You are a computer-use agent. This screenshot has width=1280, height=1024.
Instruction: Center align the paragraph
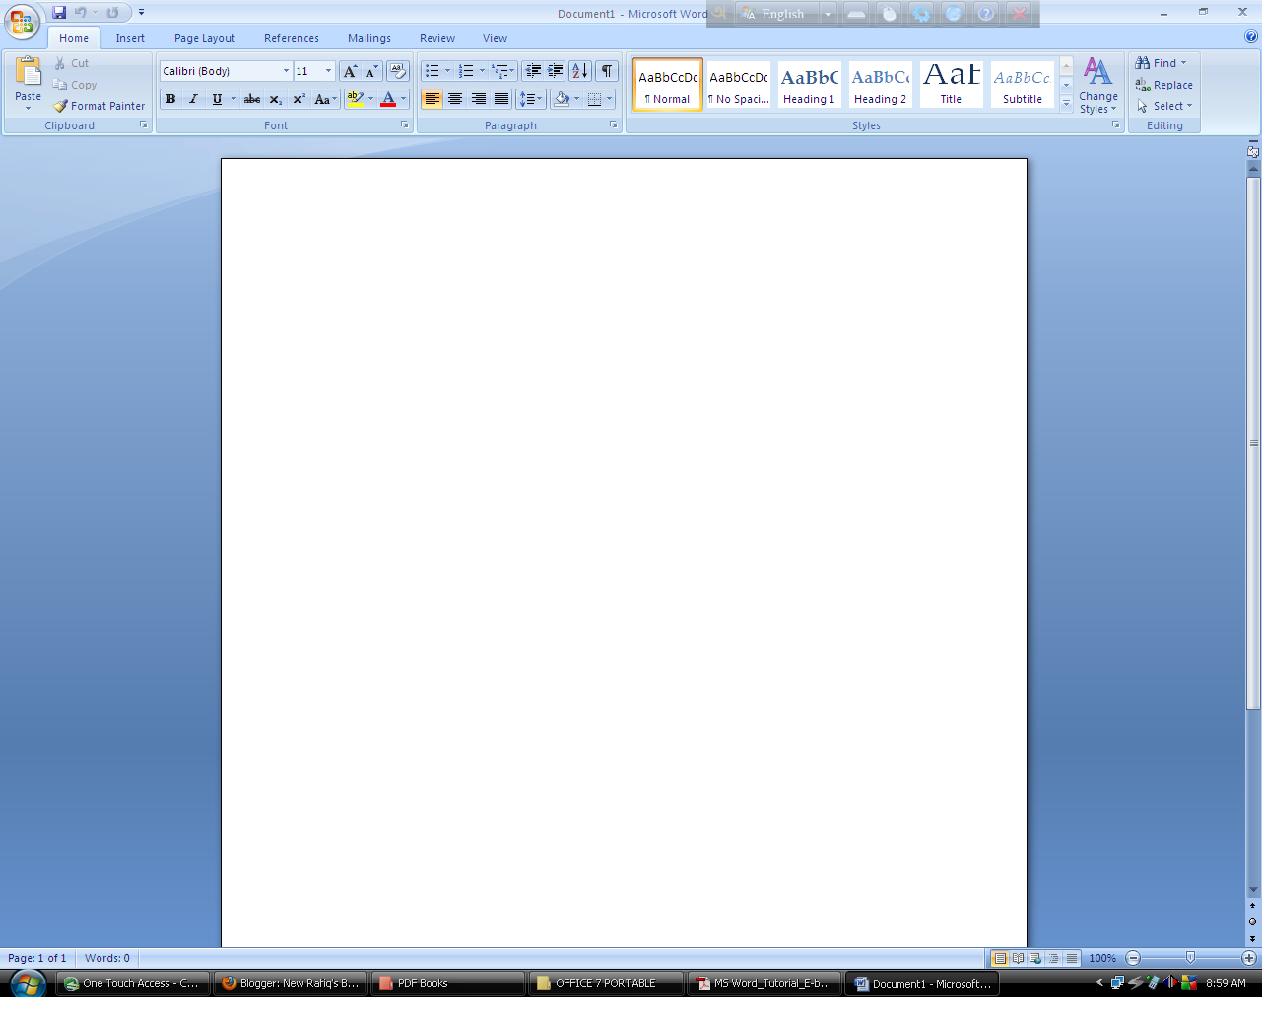(x=455, y=98)
